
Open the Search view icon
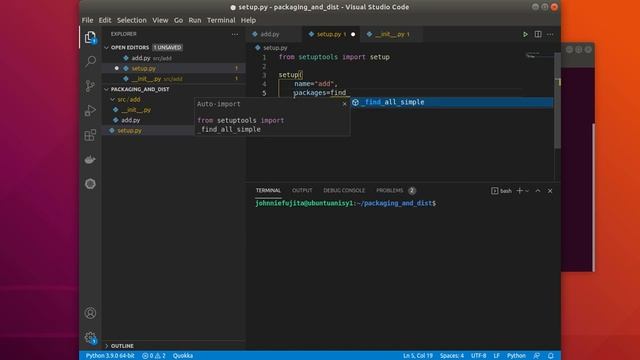point(90,62)
